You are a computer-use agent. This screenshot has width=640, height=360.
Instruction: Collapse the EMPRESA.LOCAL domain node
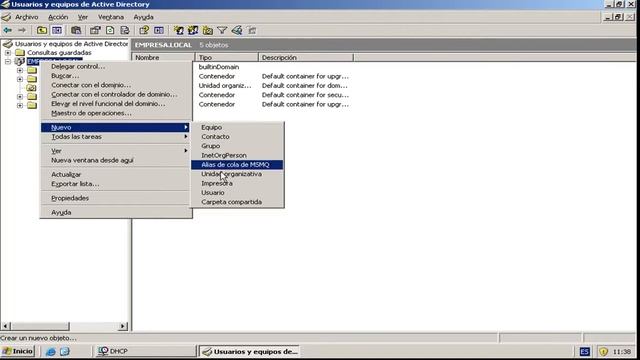8,62
